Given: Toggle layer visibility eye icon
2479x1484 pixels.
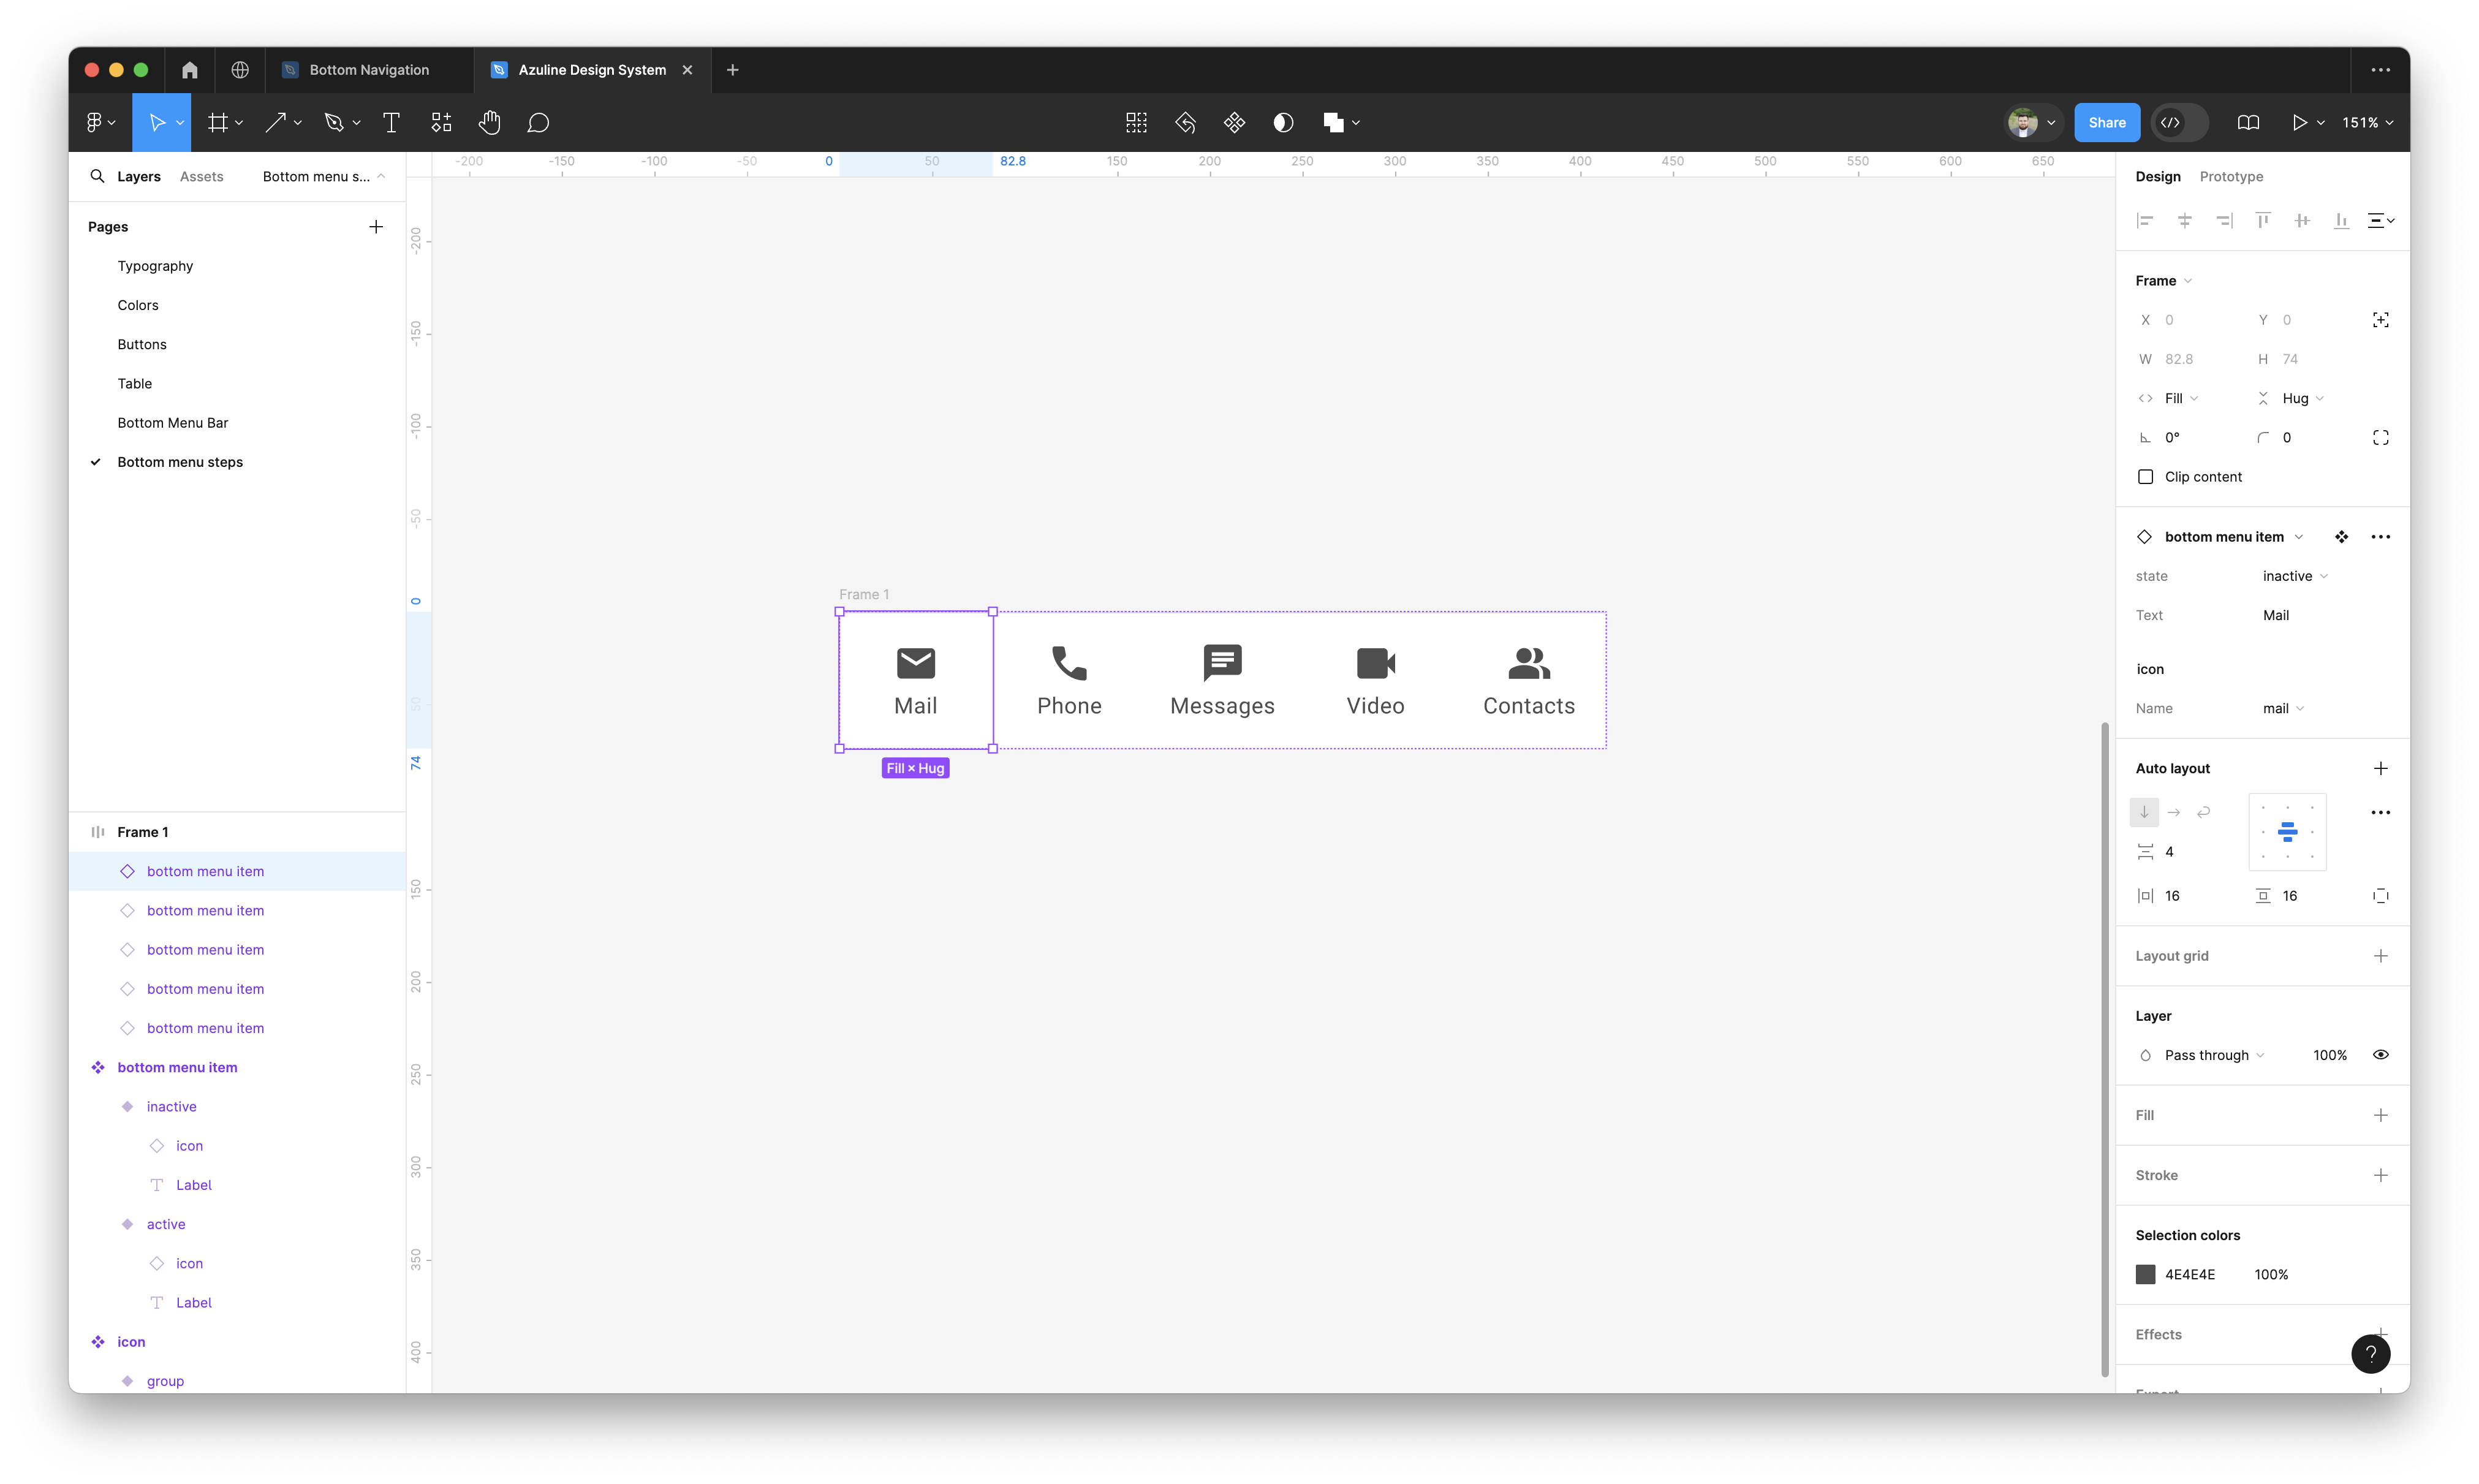Looking at the screenshot, I should (x=2380, y=1055).
